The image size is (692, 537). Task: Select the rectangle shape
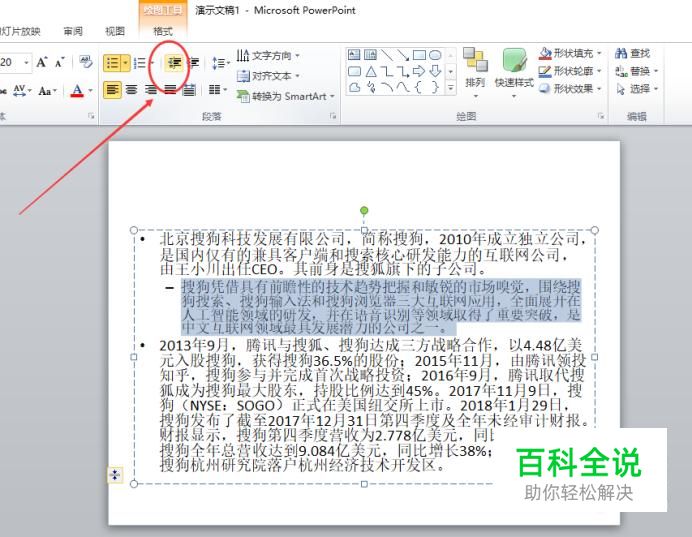pos(419,55)
